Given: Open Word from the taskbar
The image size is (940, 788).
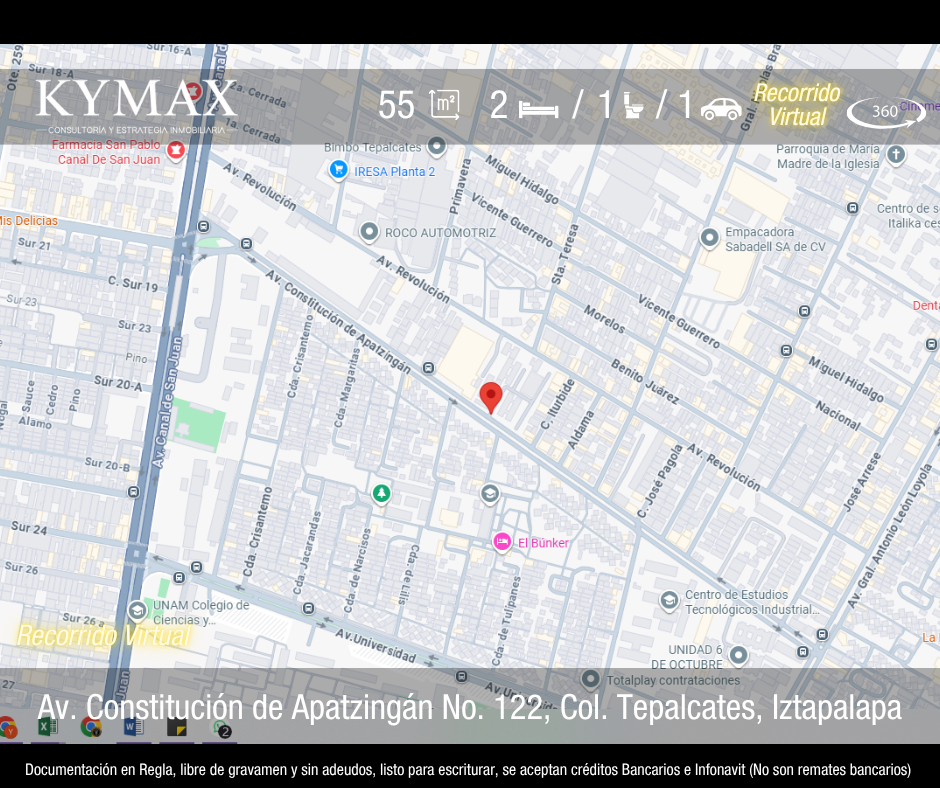Looking at the screenshot, I should pos(133,727).
